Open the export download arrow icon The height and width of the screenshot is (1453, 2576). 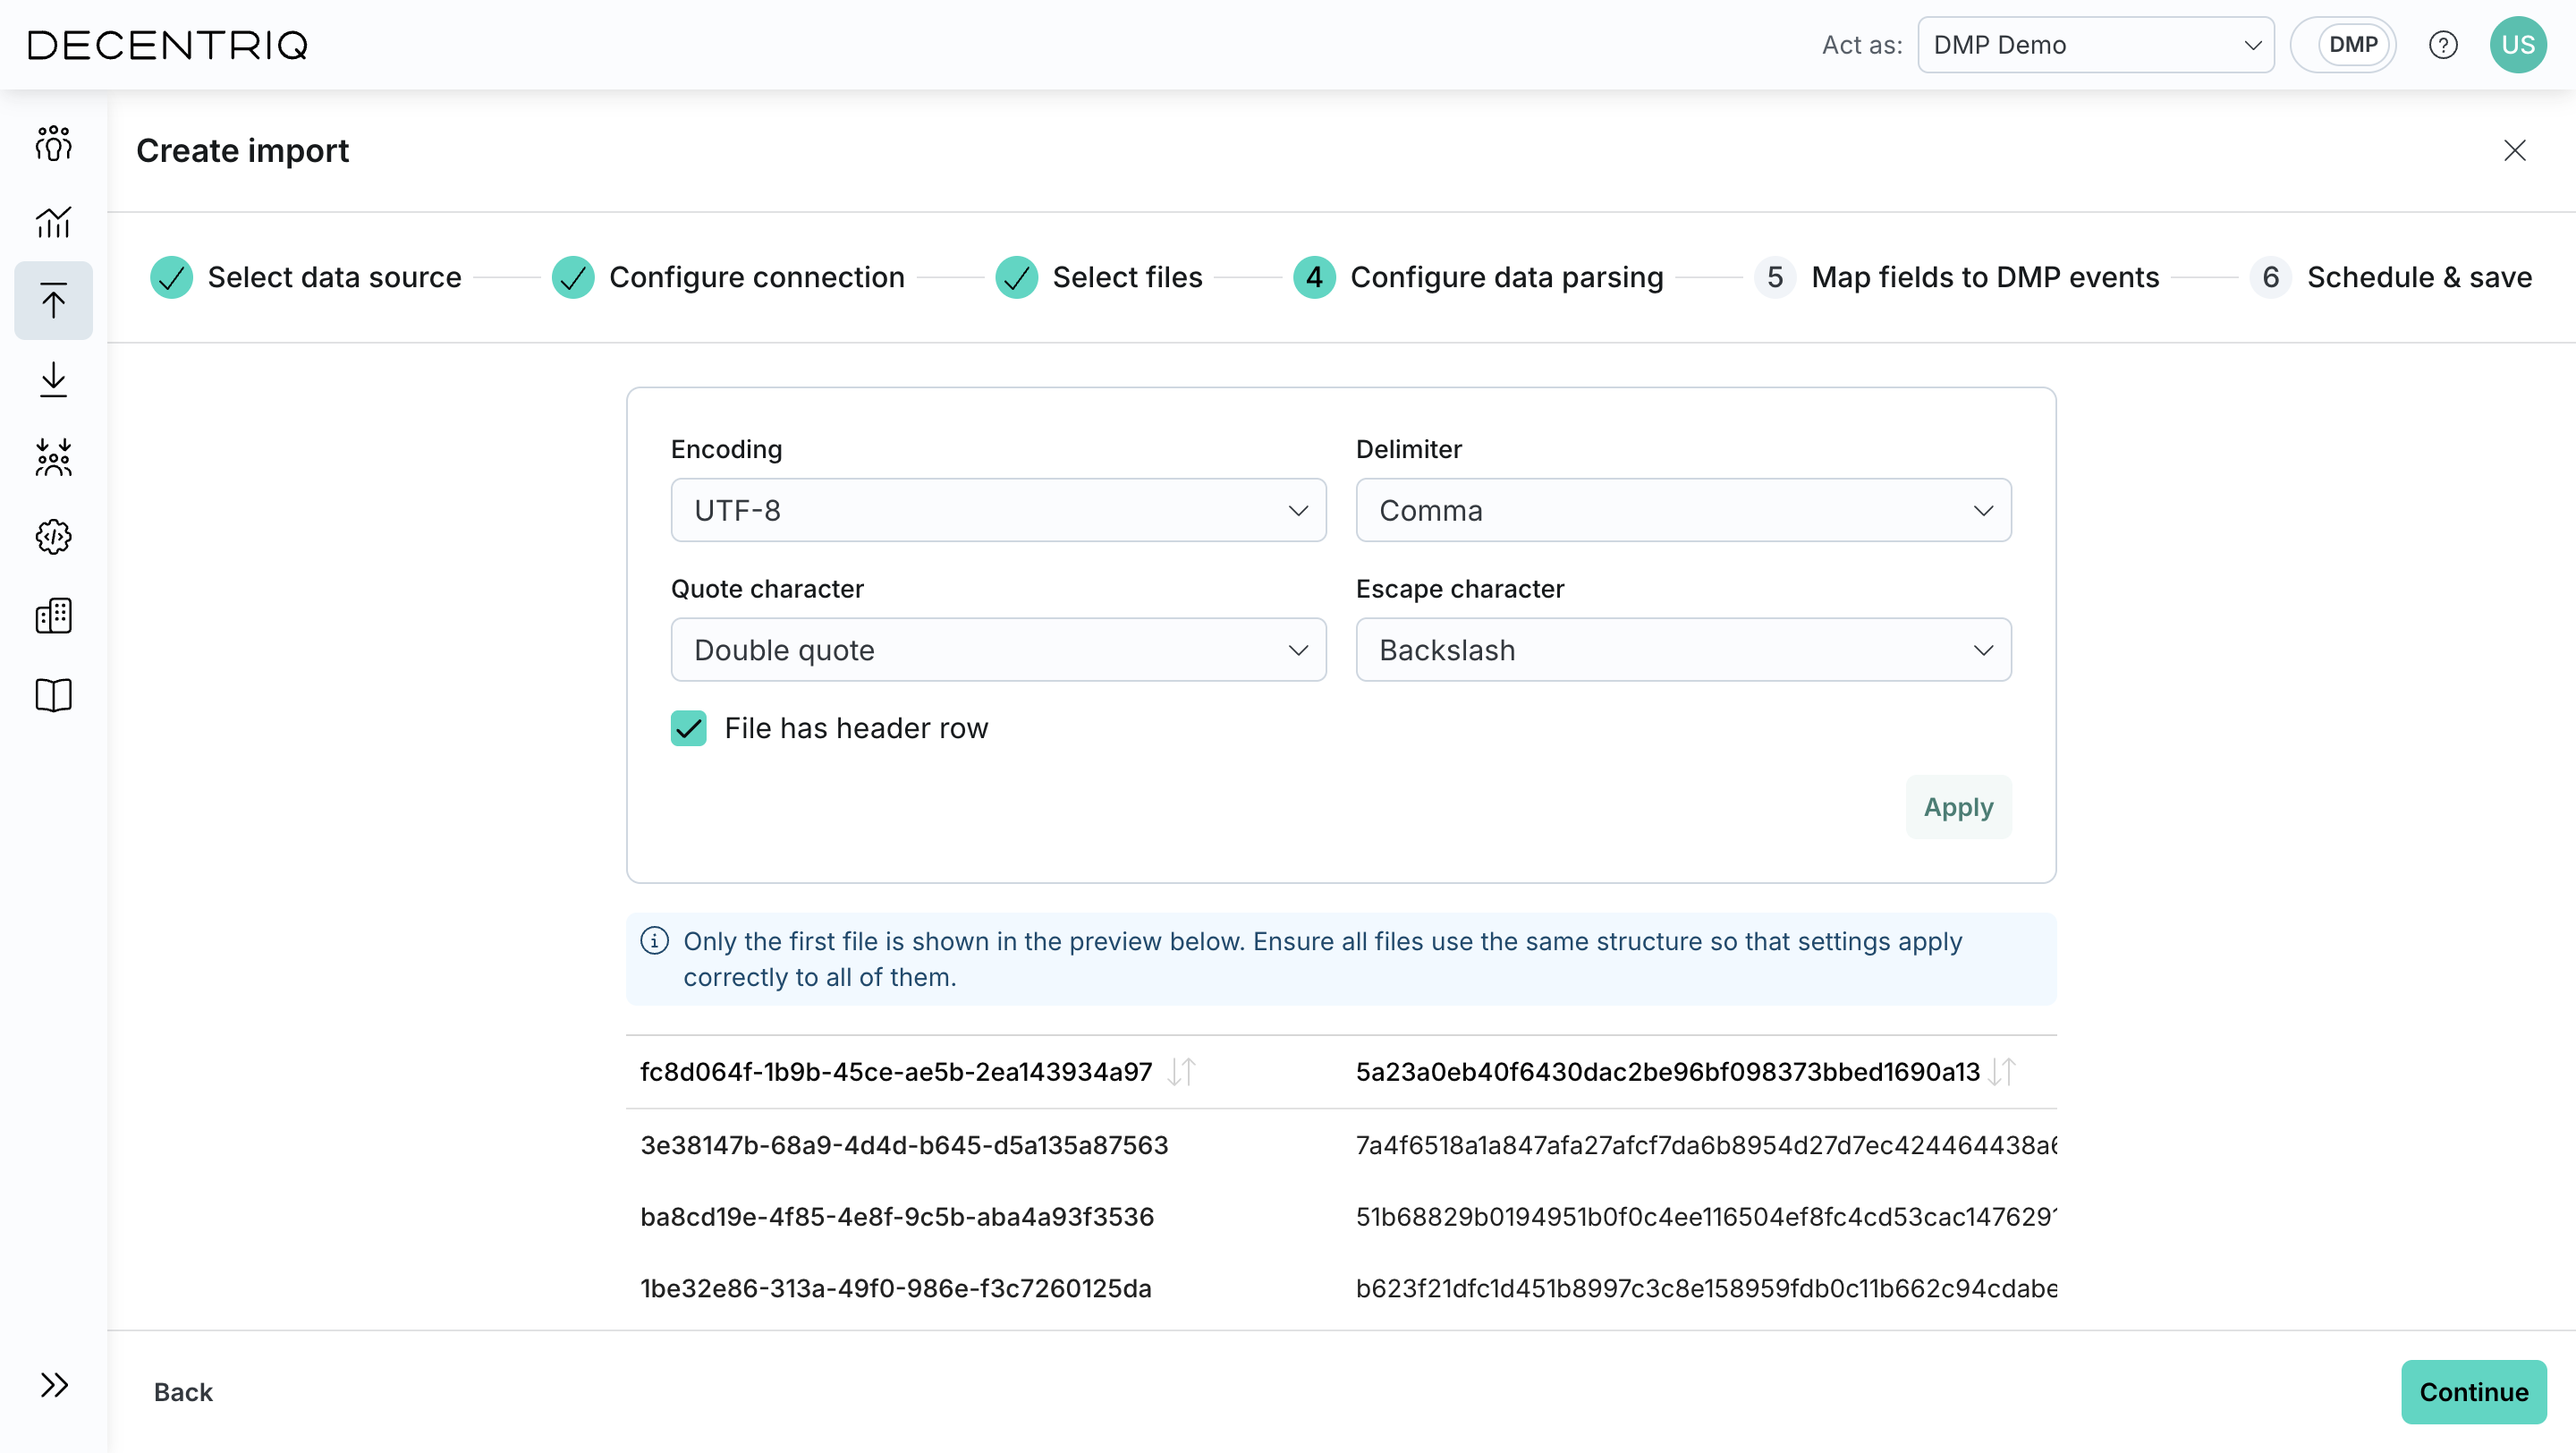point(53,380)
